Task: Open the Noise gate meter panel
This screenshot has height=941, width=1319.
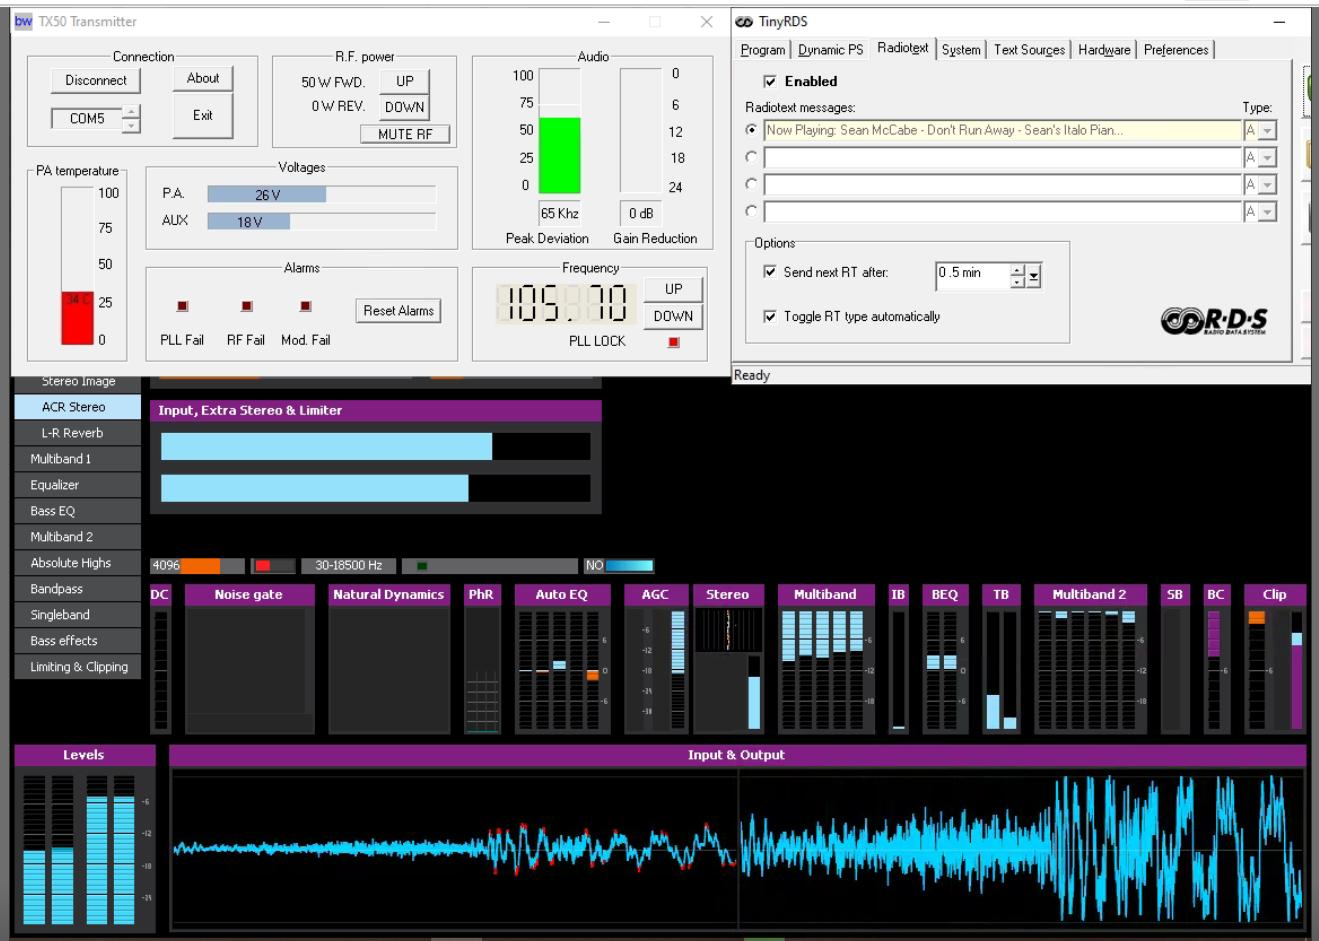Action: 248,658
